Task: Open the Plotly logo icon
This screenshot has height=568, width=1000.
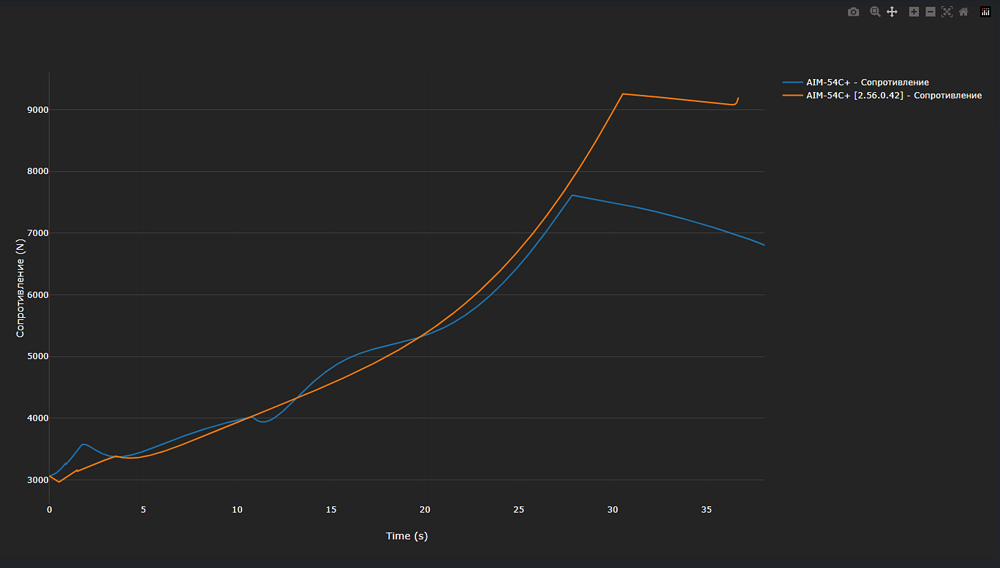Action: [985, 12]
